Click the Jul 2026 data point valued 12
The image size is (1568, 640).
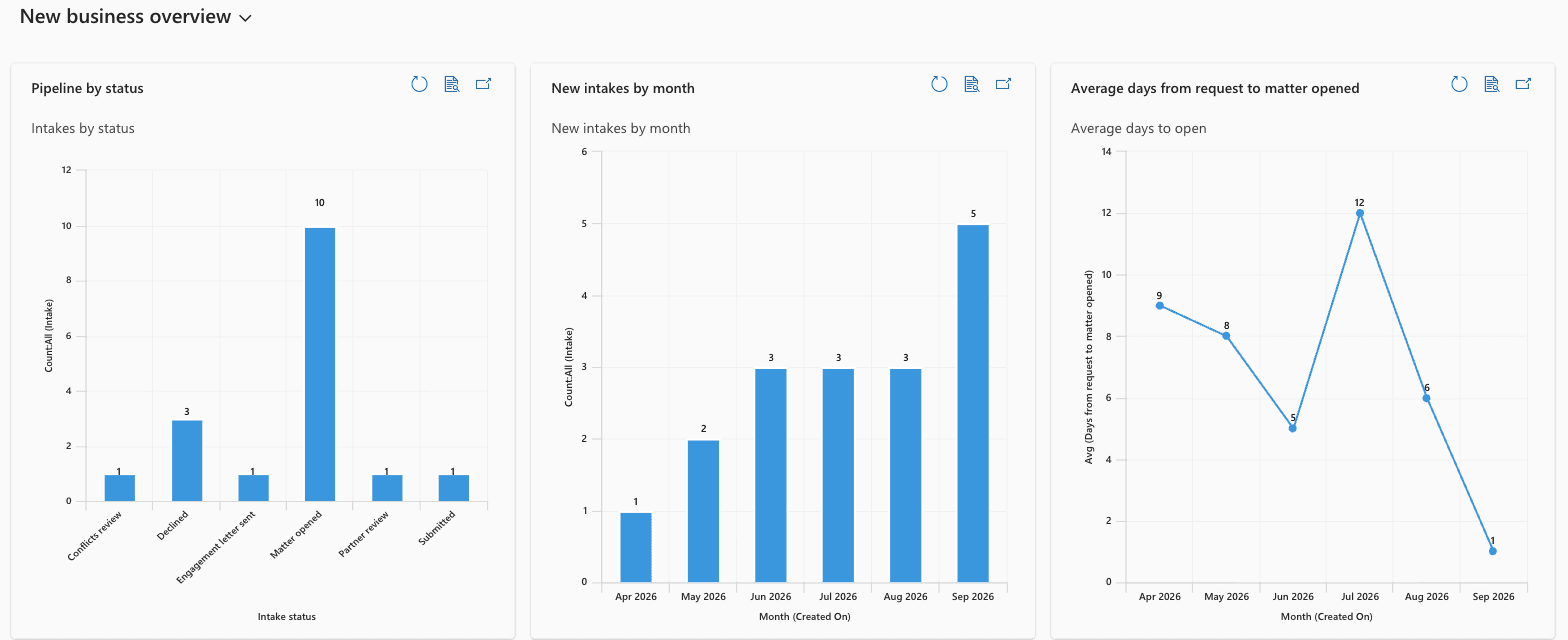coord(1360,213)
